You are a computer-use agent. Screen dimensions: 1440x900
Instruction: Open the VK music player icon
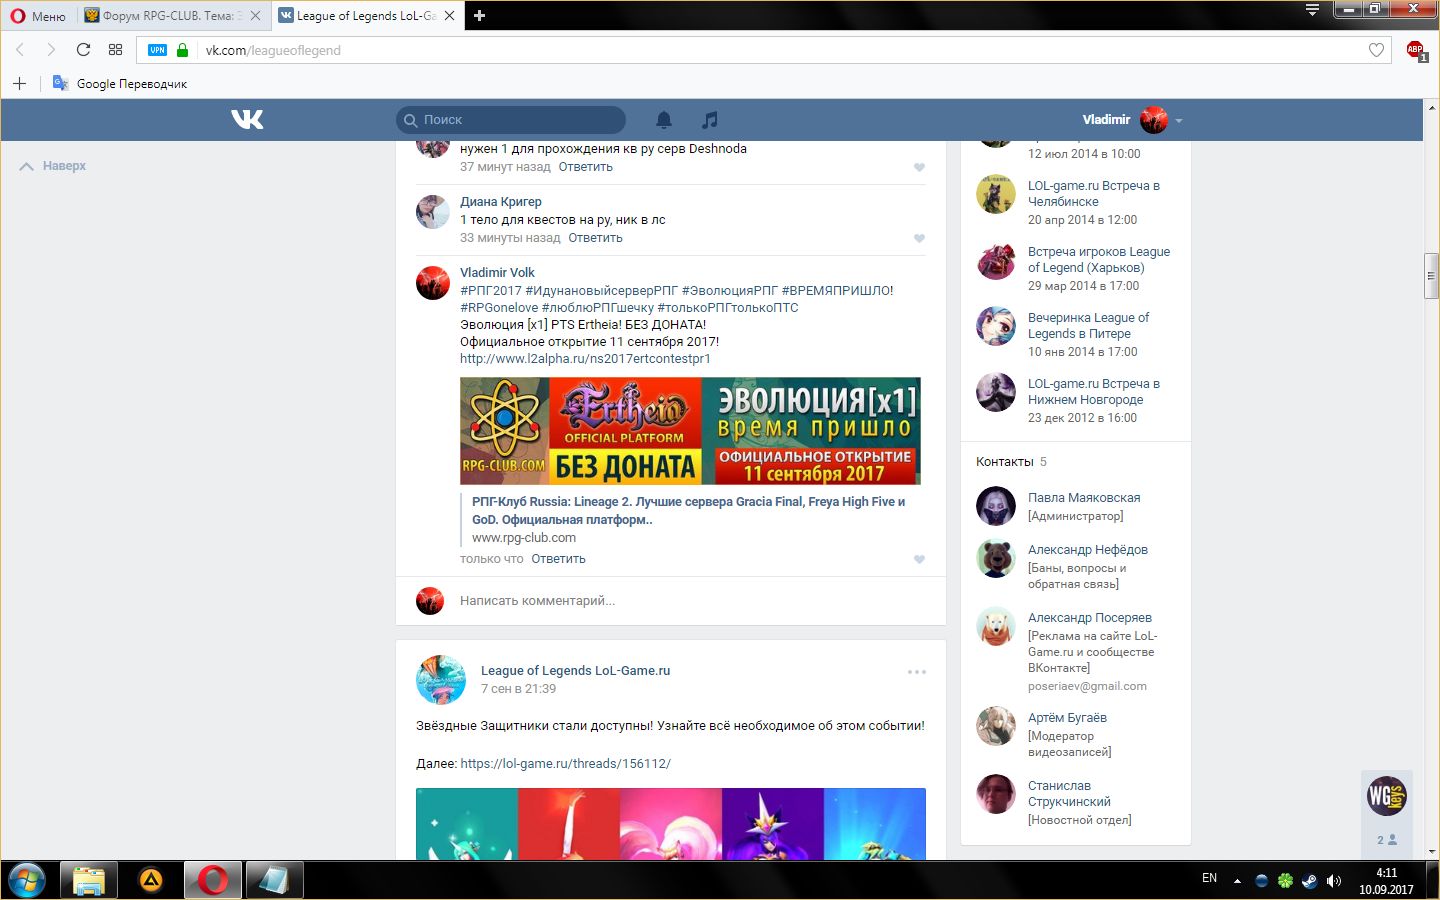pyautogui.click(x=709, y=120)
